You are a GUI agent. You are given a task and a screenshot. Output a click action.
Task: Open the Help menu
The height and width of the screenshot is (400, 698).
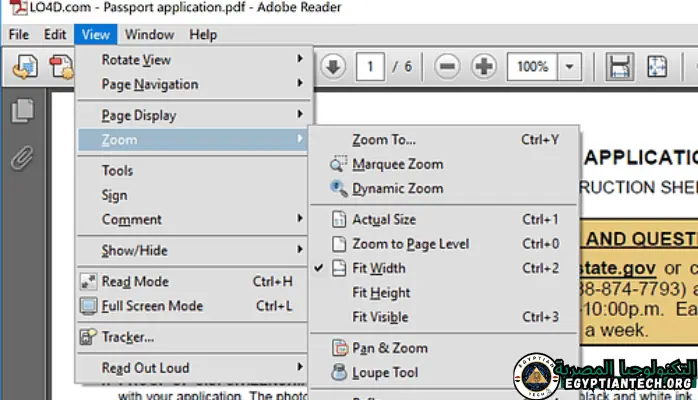click(203, 34)
